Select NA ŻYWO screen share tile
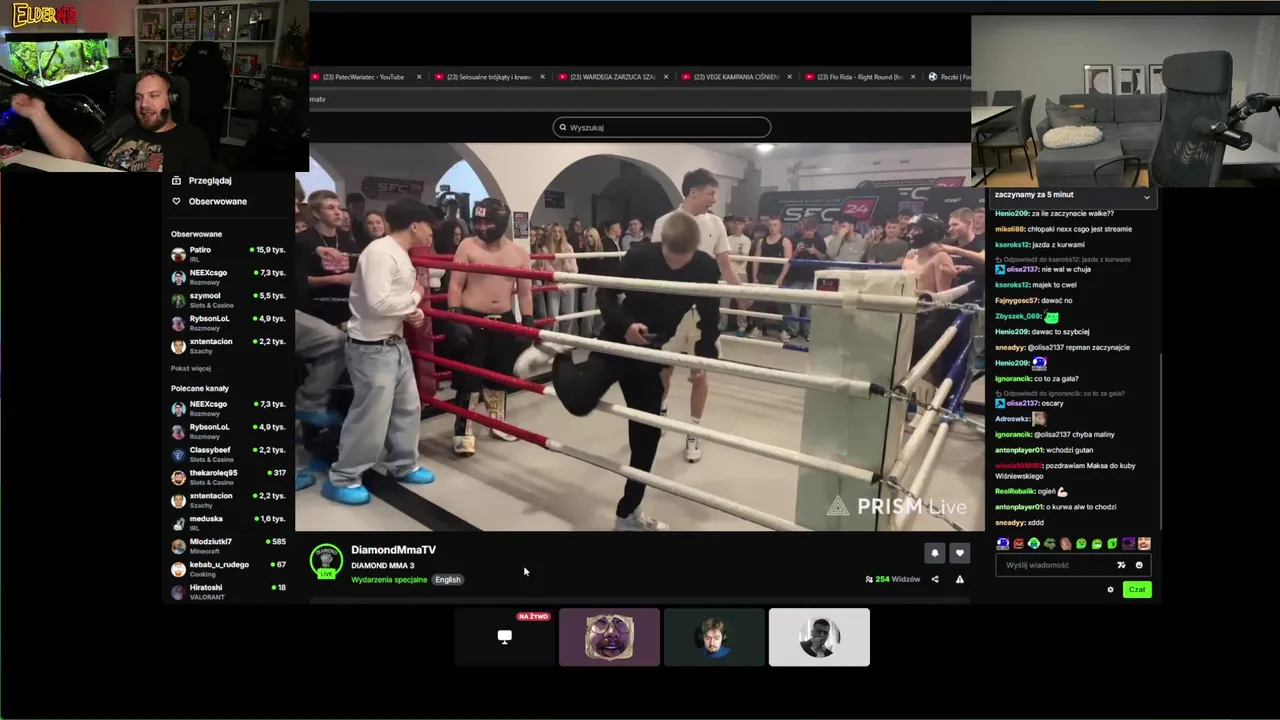This screenshot has width=1280, height=720. pyautogui.click(x=505, y=637)
